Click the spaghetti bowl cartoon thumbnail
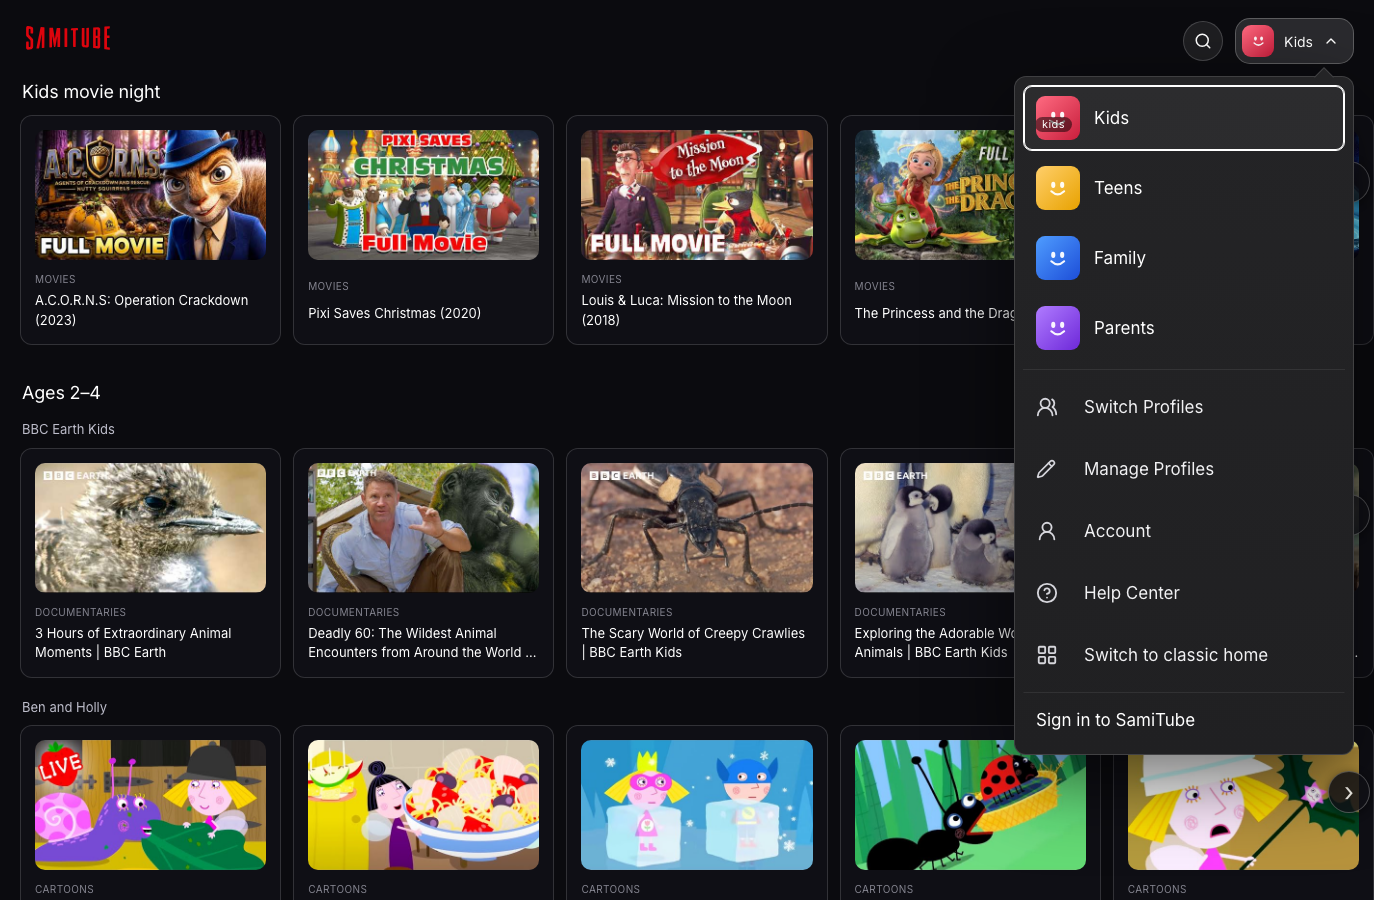 tap(424, 805)
